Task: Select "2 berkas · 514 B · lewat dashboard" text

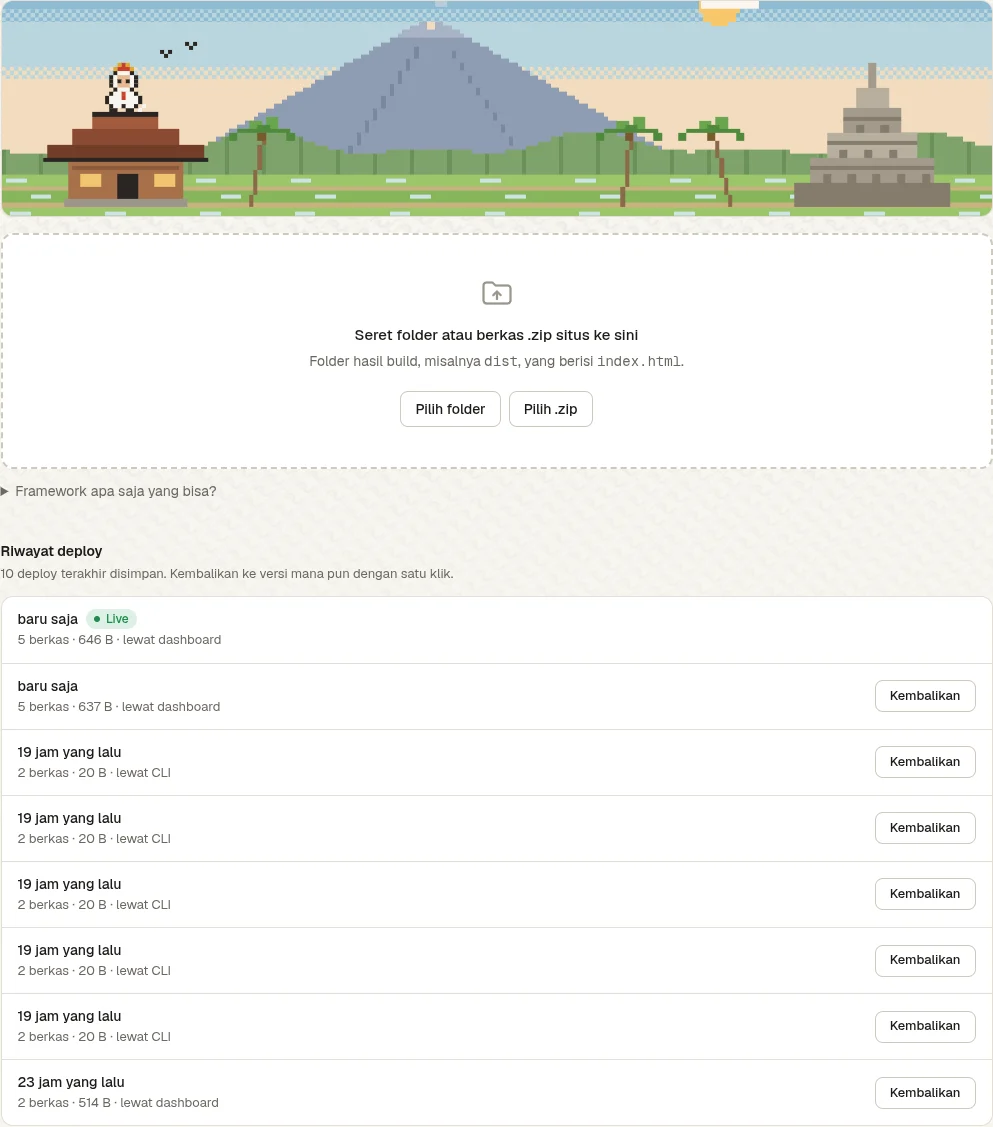Action: coord(118,1103)
